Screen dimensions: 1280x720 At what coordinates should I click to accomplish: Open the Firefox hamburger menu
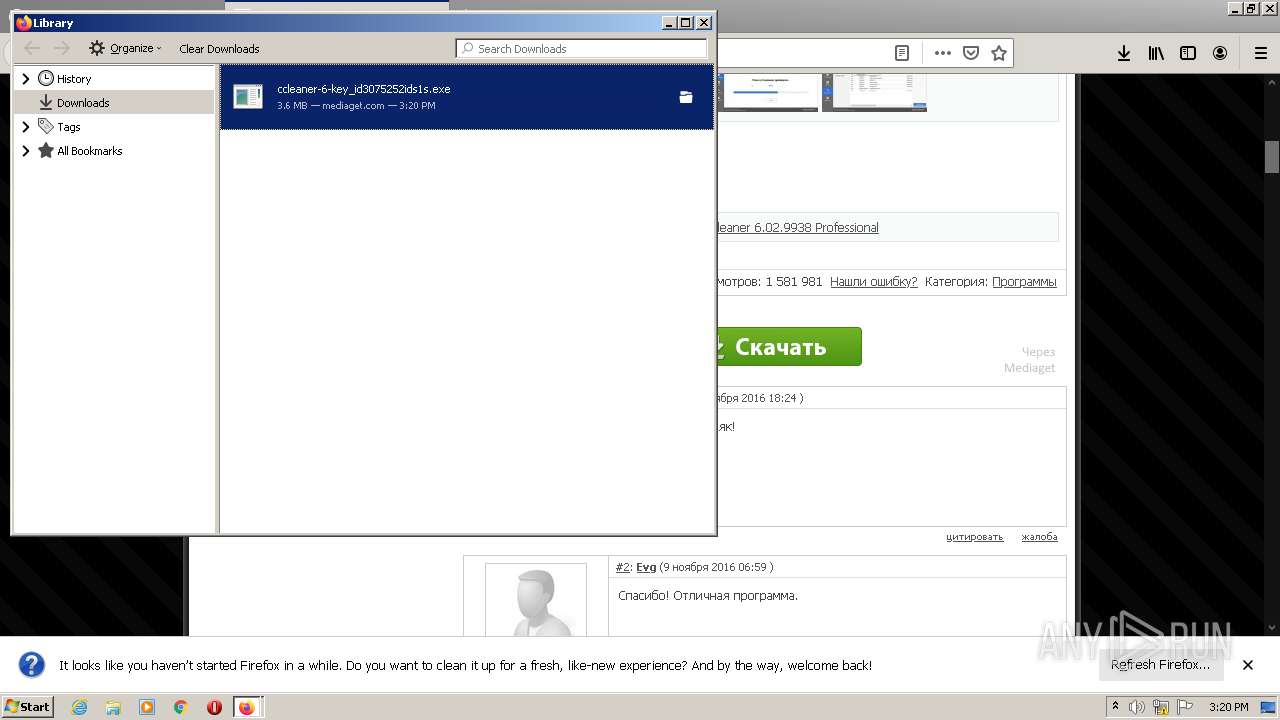point(1261,53)
